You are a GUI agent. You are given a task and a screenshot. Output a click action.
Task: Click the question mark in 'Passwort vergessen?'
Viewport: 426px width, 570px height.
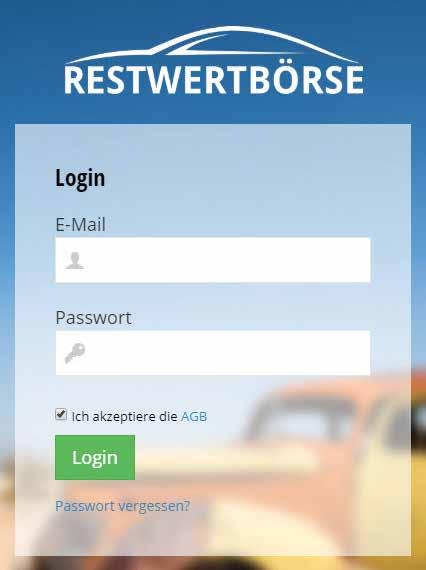186,505
